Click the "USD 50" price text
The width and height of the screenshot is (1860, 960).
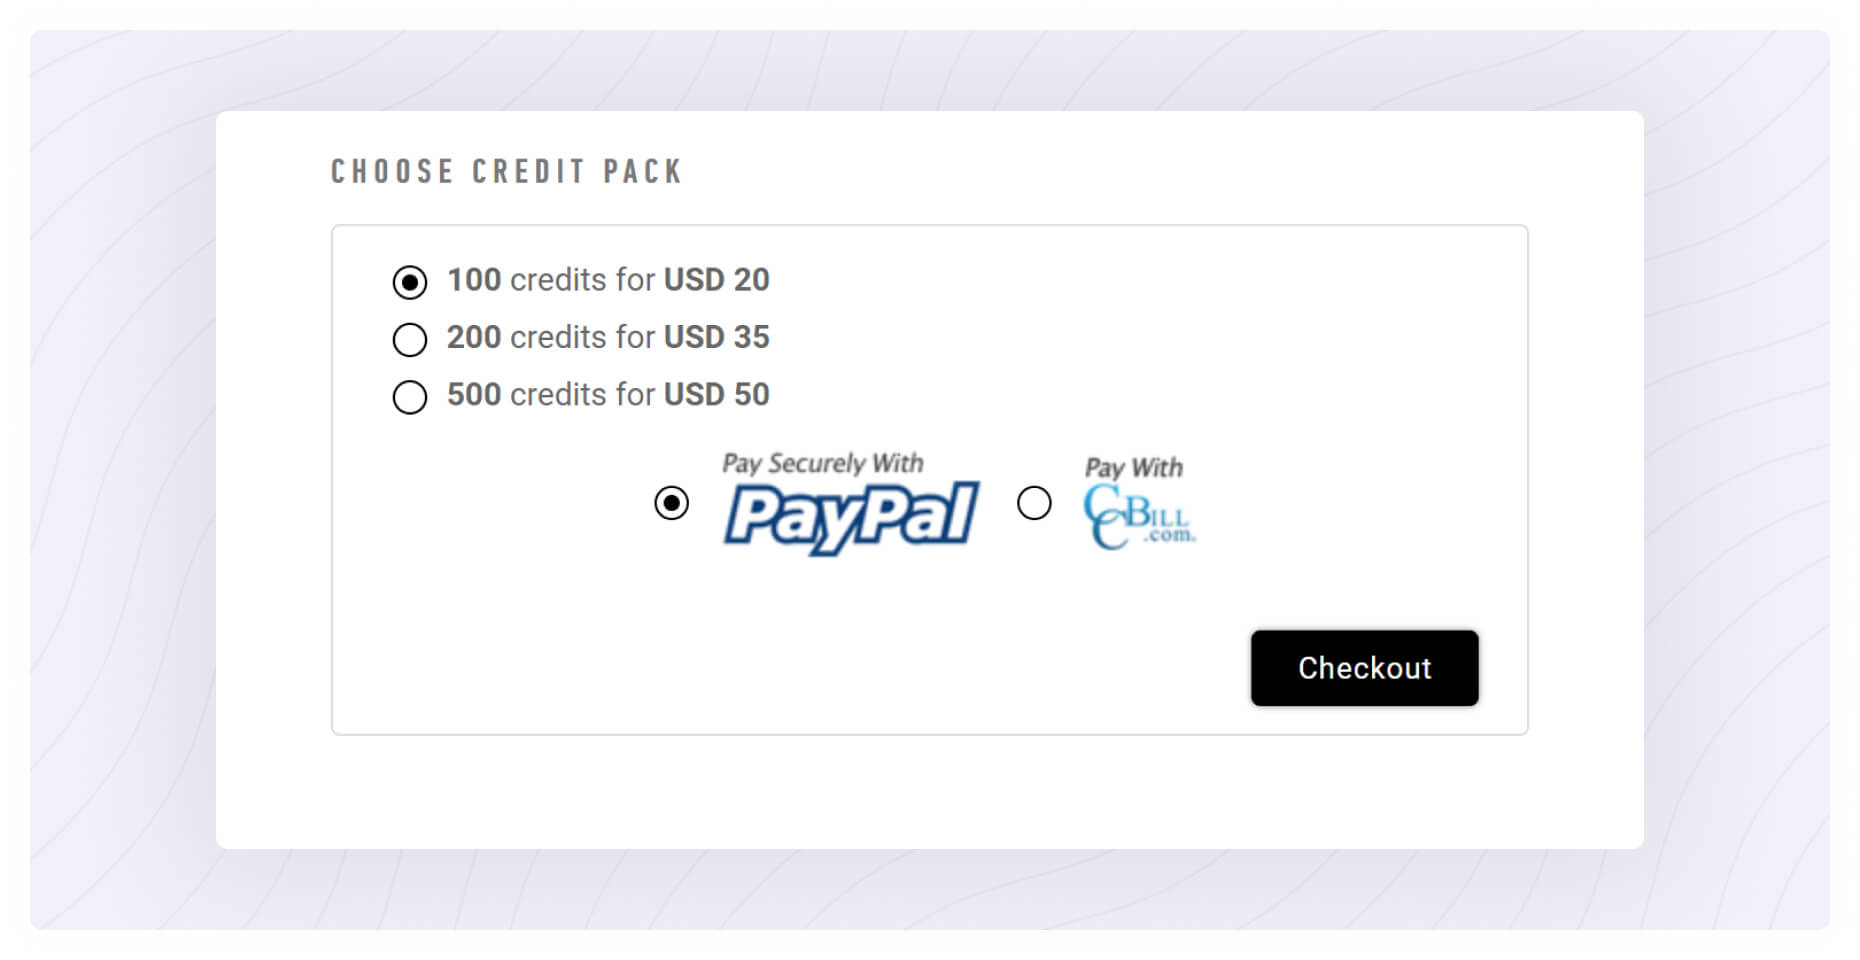click(x=717, y=395)
